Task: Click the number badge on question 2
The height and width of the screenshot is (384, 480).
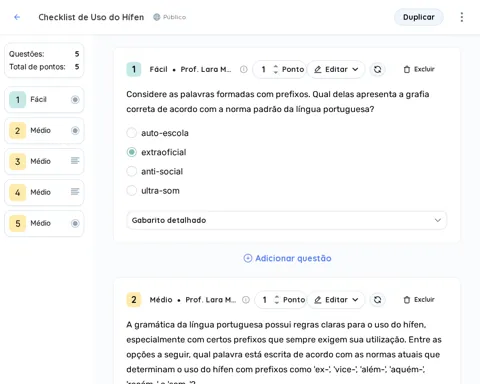Action: point(134,300)
